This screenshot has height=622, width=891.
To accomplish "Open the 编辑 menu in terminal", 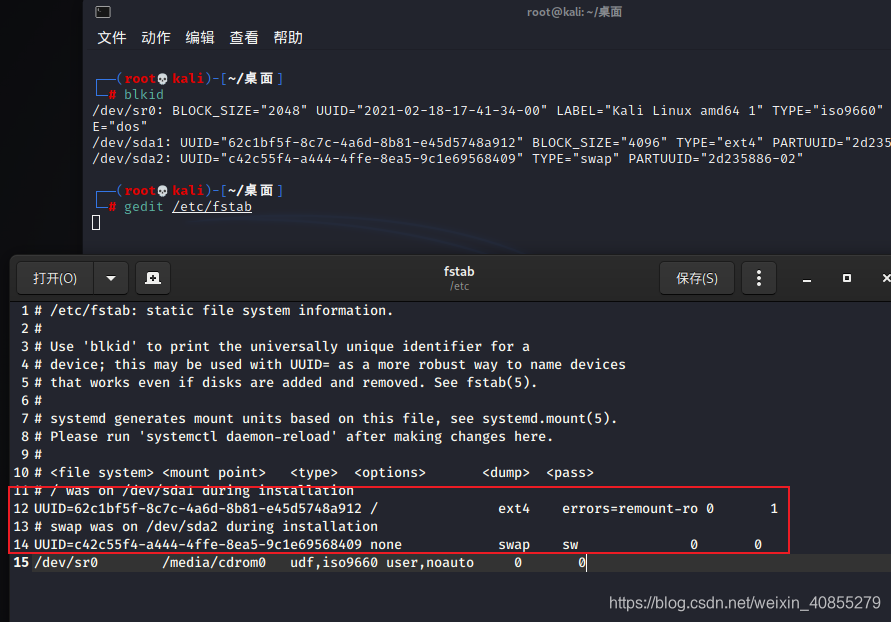I will click(x=200, y=37).
